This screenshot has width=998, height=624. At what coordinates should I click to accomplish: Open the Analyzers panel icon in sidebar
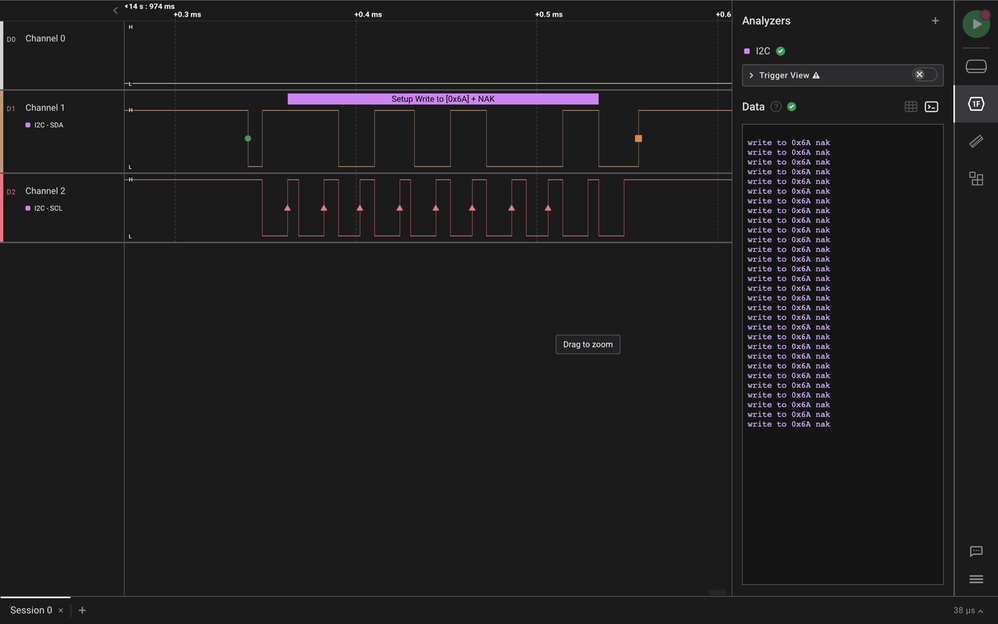tap(976, 103)
